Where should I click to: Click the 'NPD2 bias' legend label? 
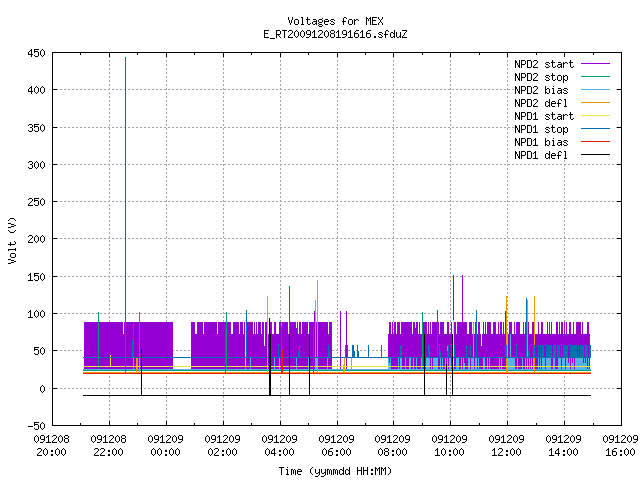[541, 90]
